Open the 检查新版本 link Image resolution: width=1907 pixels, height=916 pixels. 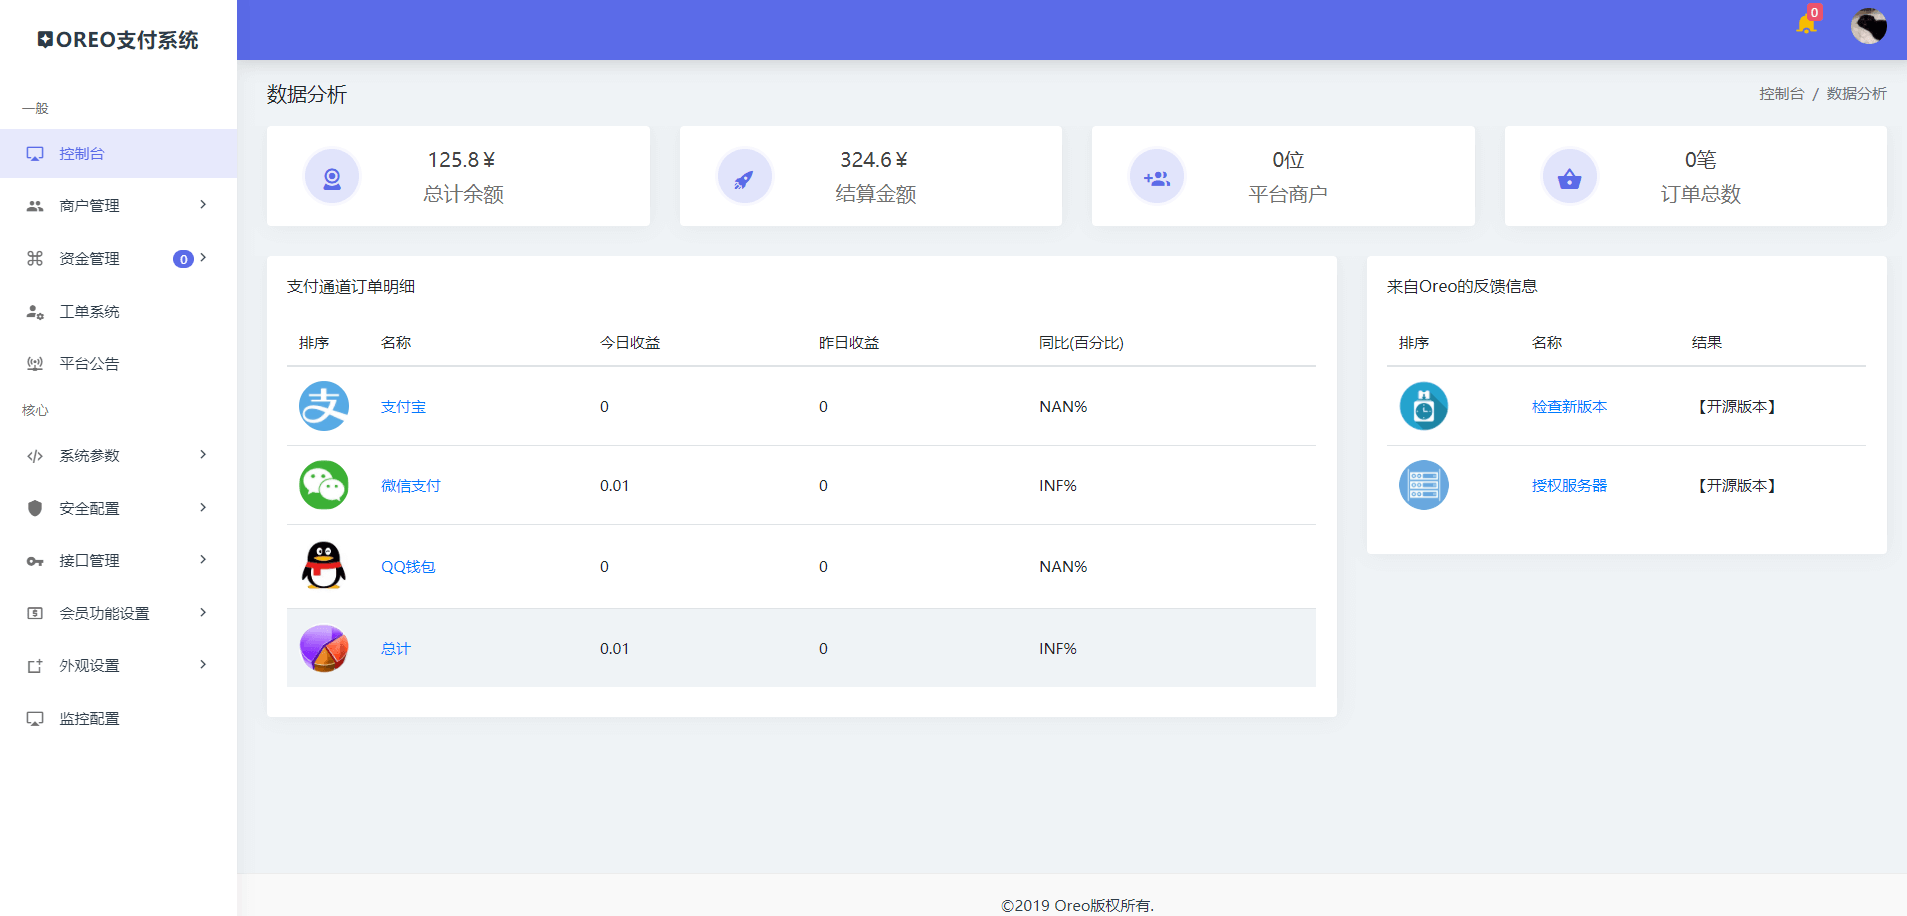(x=1569, y=407)
